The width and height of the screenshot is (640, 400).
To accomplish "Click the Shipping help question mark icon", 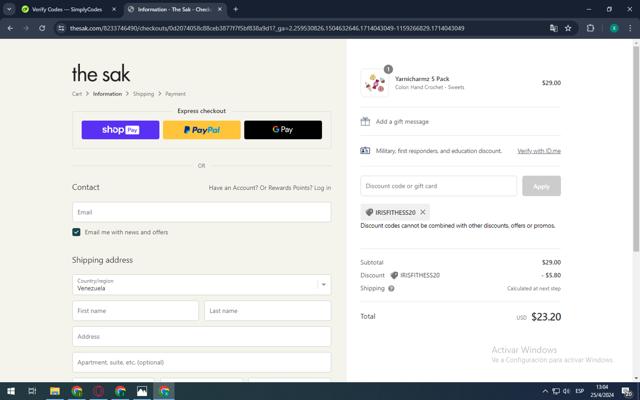I will click(391, 289).
